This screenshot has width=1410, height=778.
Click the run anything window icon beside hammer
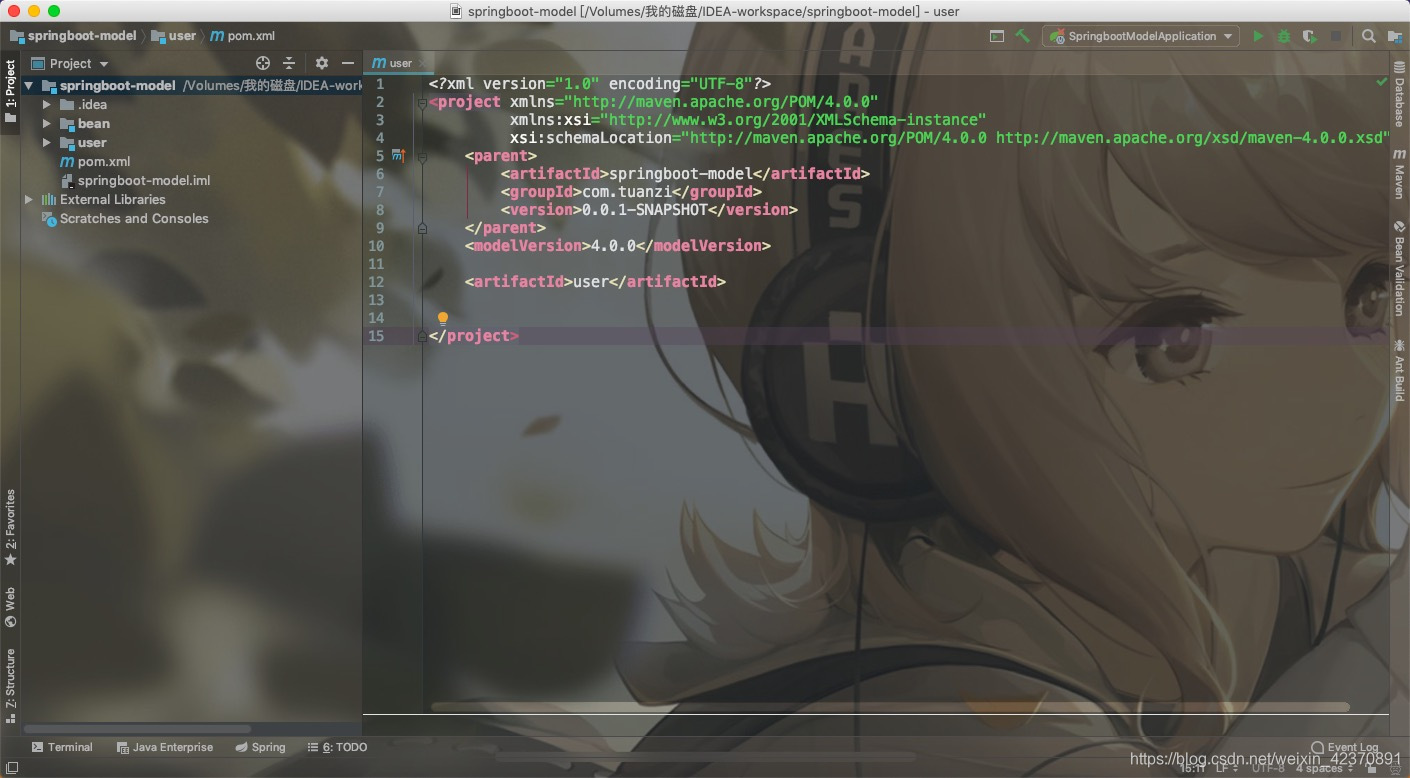pyautogui.click(x=997, y=36)
